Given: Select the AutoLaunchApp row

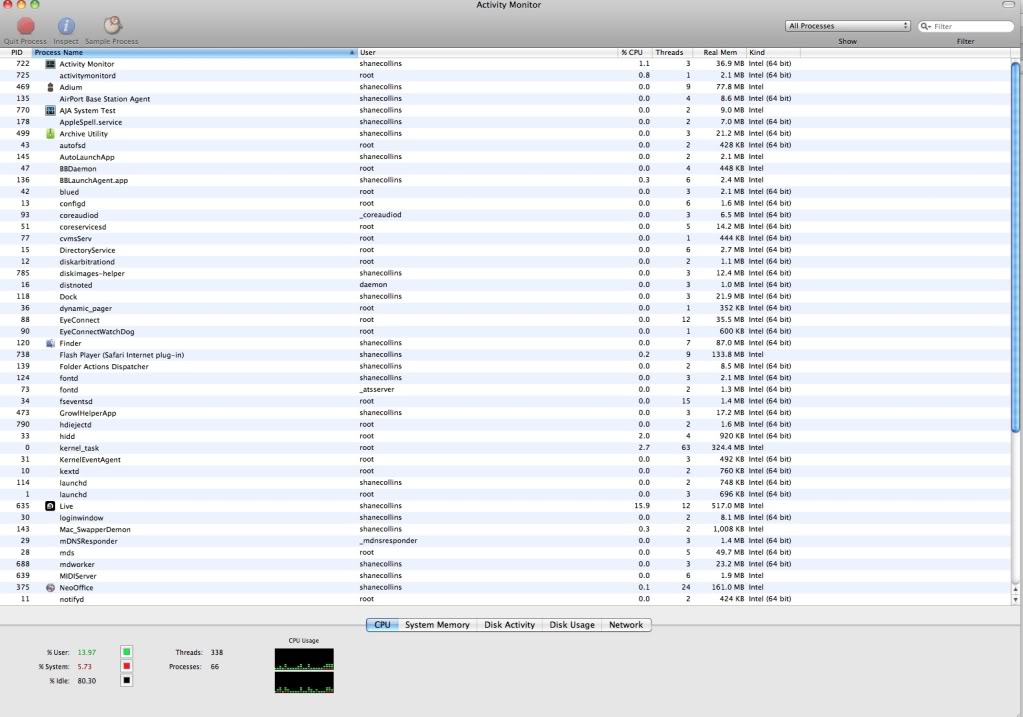Looking at the screenshot, I should [506, 157].
